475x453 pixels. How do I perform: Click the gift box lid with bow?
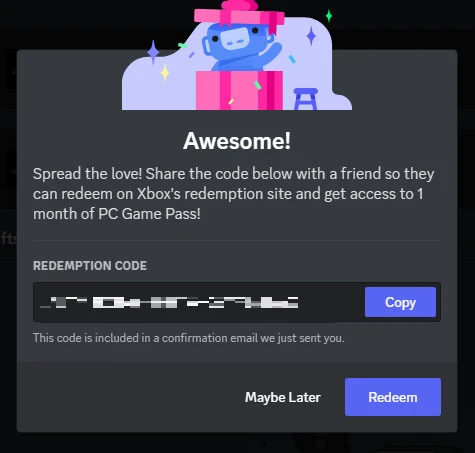239,15
